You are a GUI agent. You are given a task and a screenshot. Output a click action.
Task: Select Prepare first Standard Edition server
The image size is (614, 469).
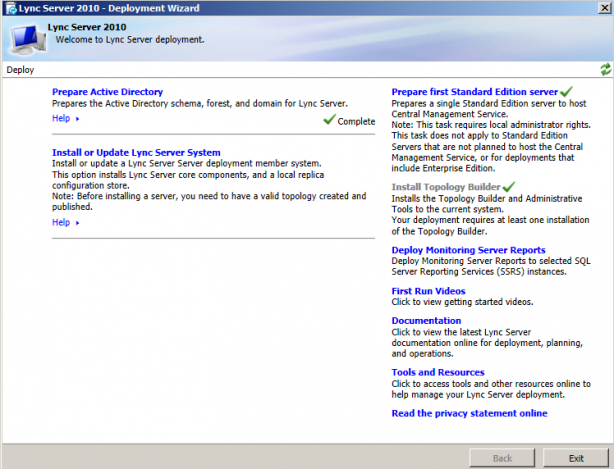[x=474, y=91]
